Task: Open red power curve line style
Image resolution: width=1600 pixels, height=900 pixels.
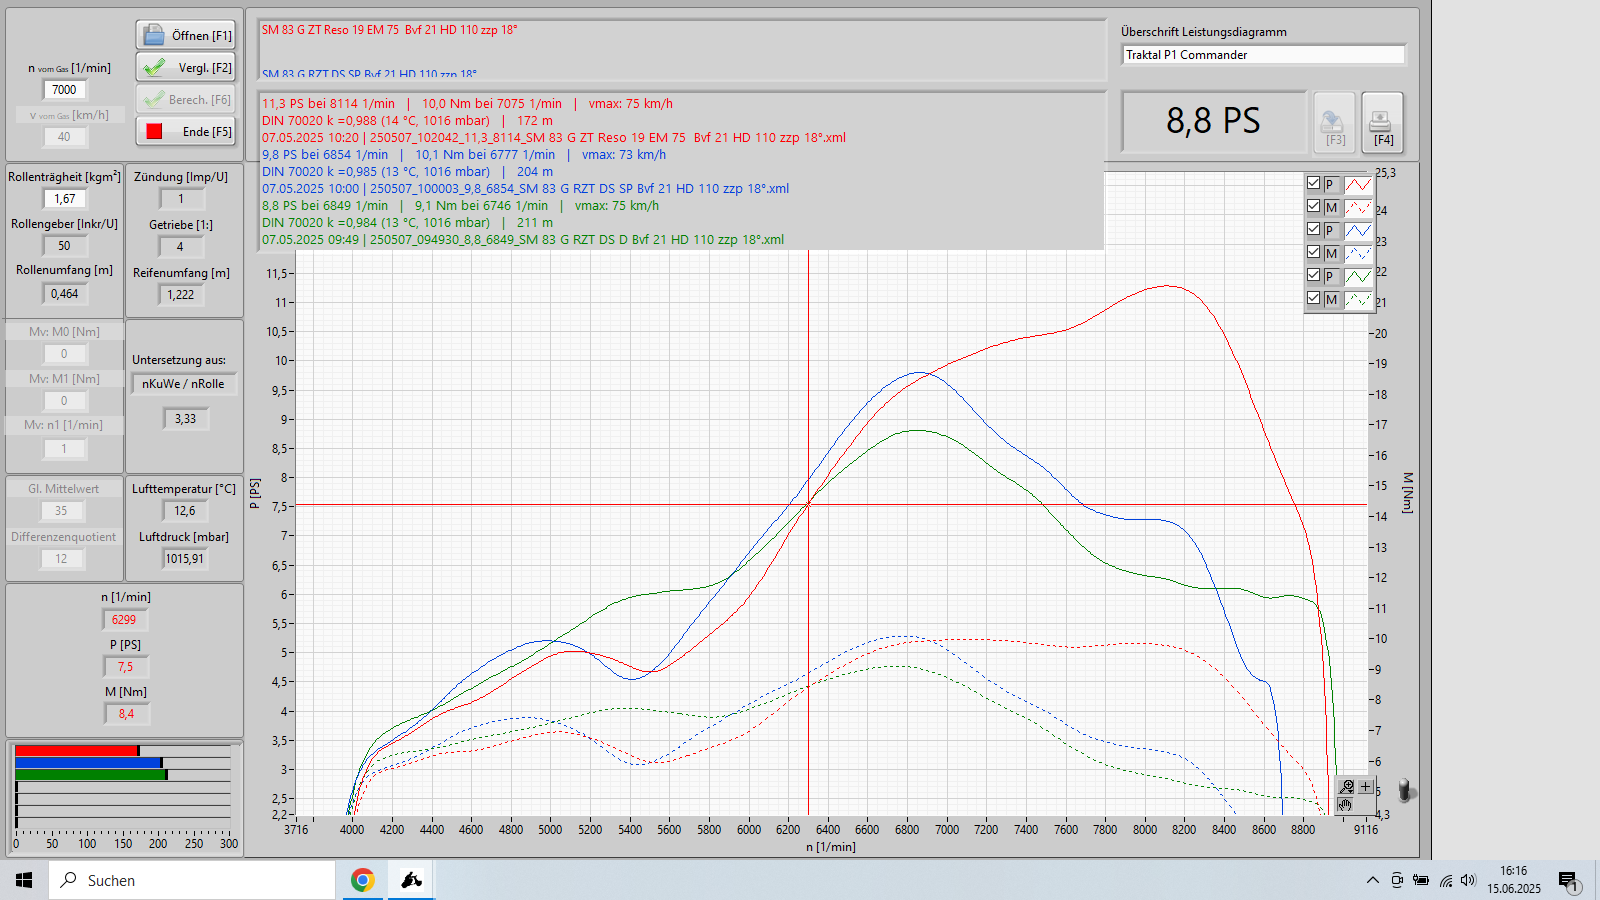Action: tap(1358, 184)
